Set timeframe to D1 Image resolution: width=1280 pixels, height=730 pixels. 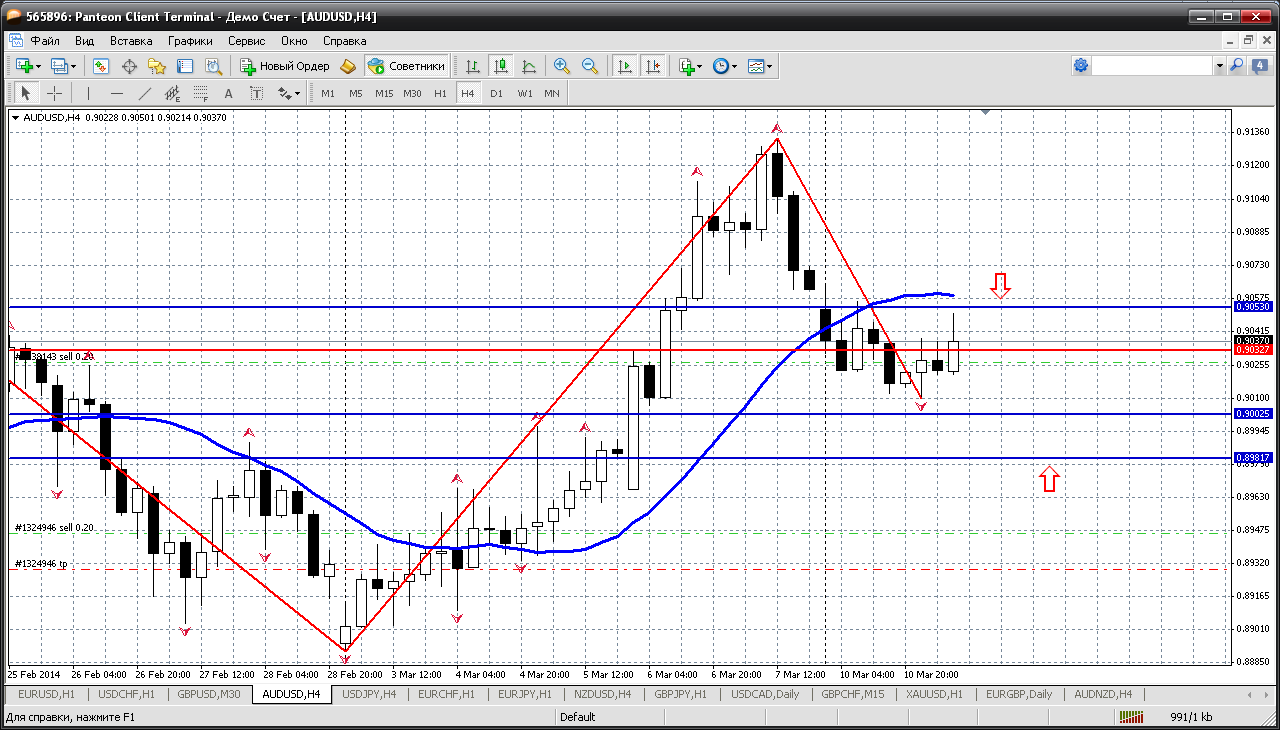[496, 93]
